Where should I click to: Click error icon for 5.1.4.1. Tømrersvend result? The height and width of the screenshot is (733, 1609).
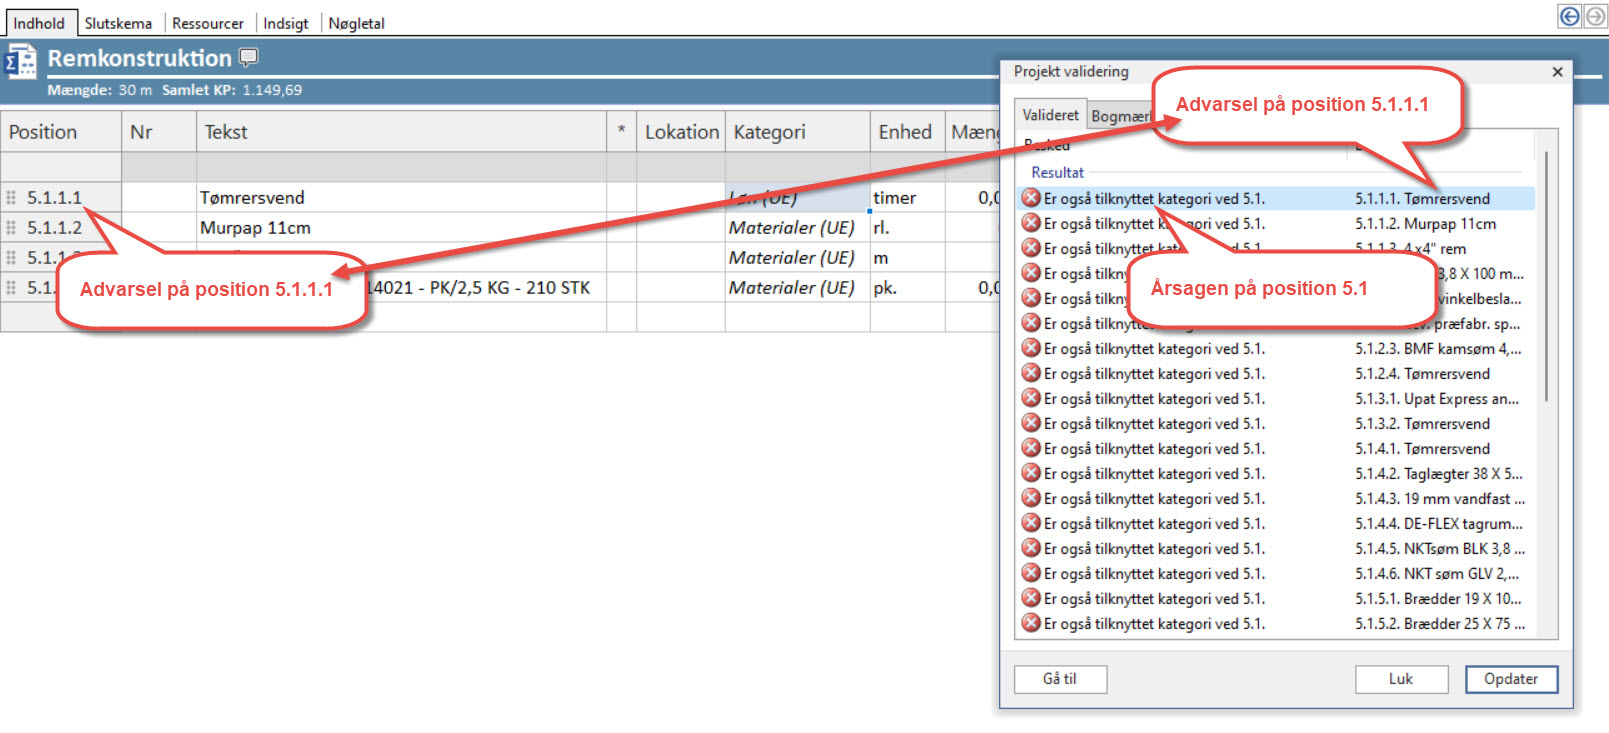(1031, 448)
